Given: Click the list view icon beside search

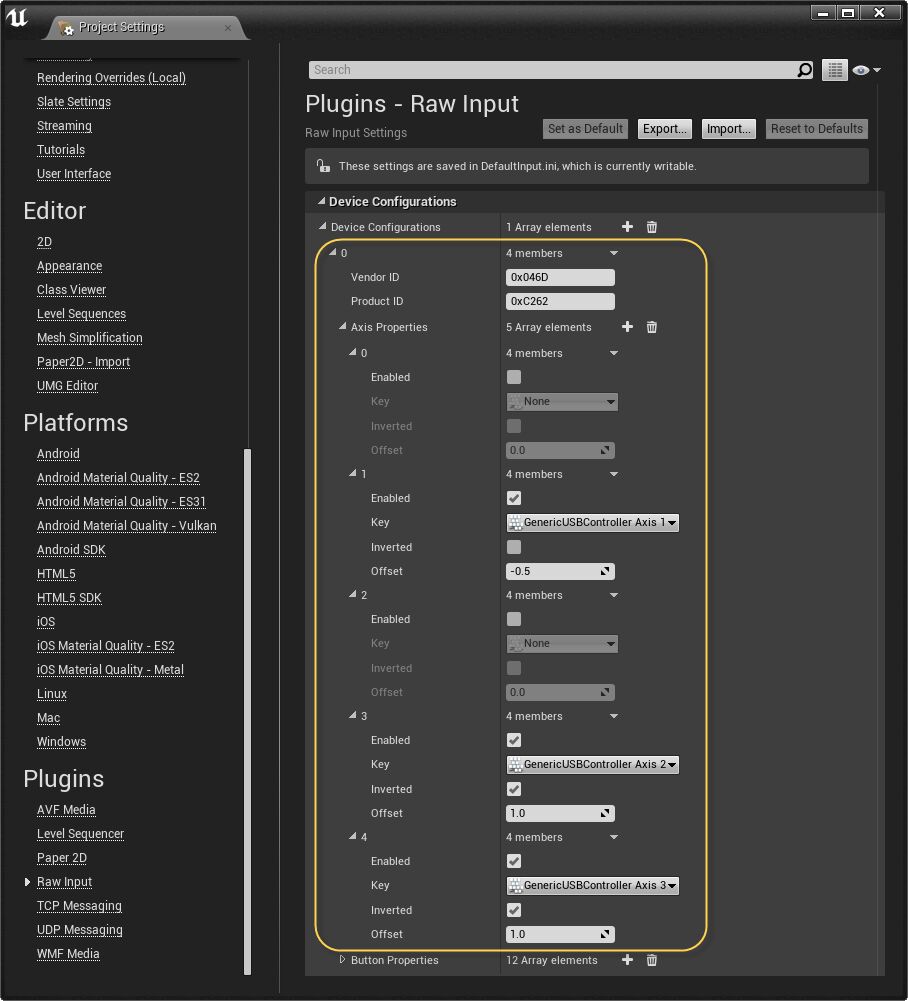Looking at the screenshot, I should (x=835, y=70).
